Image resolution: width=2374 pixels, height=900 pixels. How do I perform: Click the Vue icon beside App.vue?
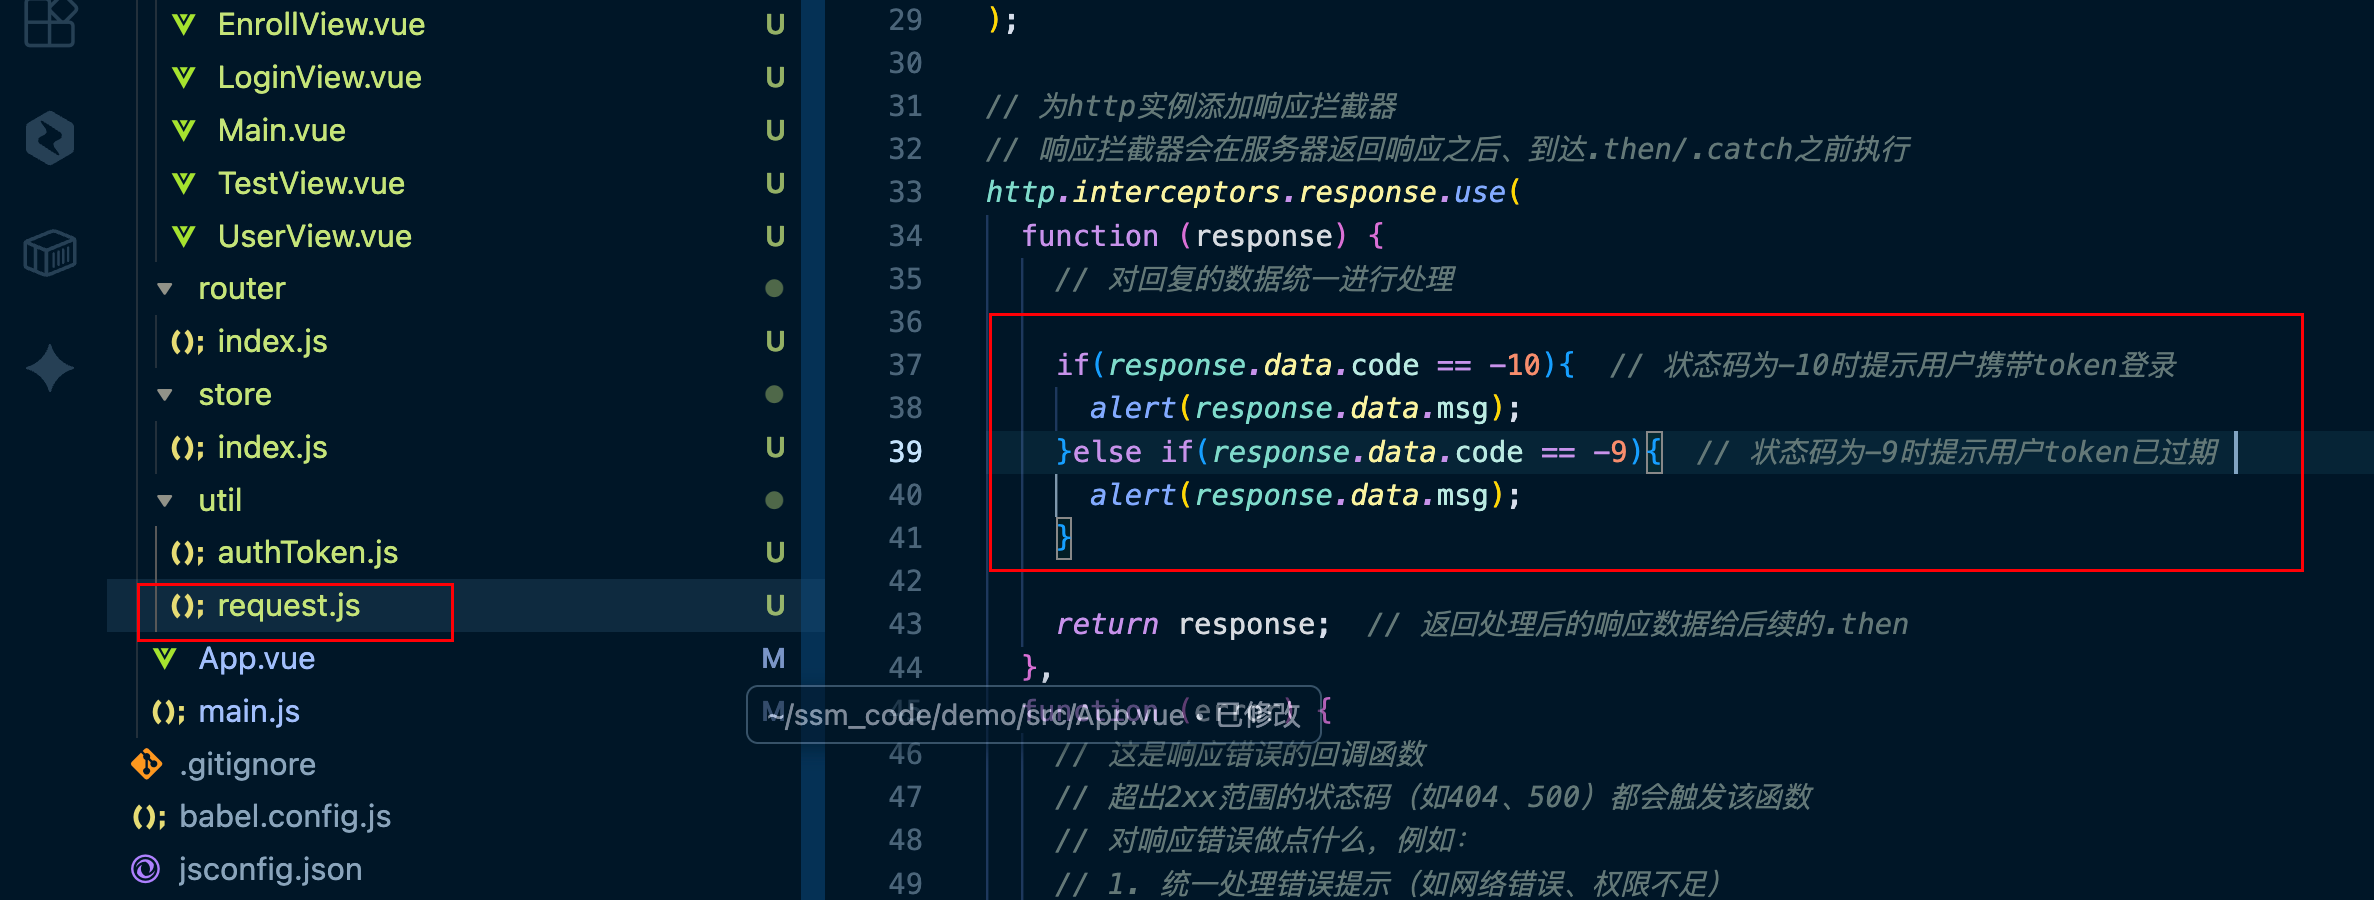165,659
